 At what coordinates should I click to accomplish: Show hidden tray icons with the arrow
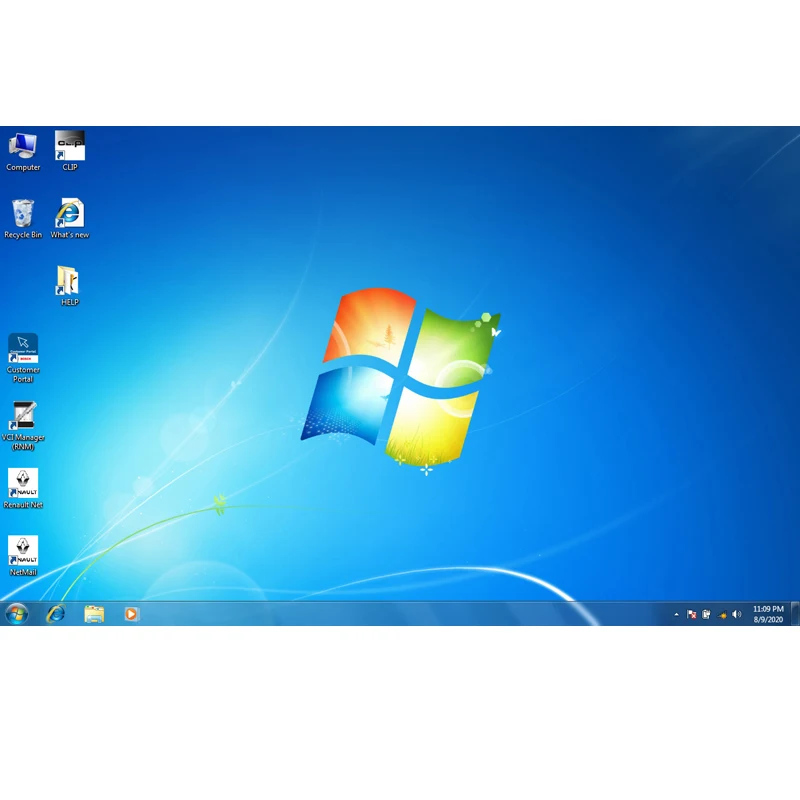click(677, 614)
